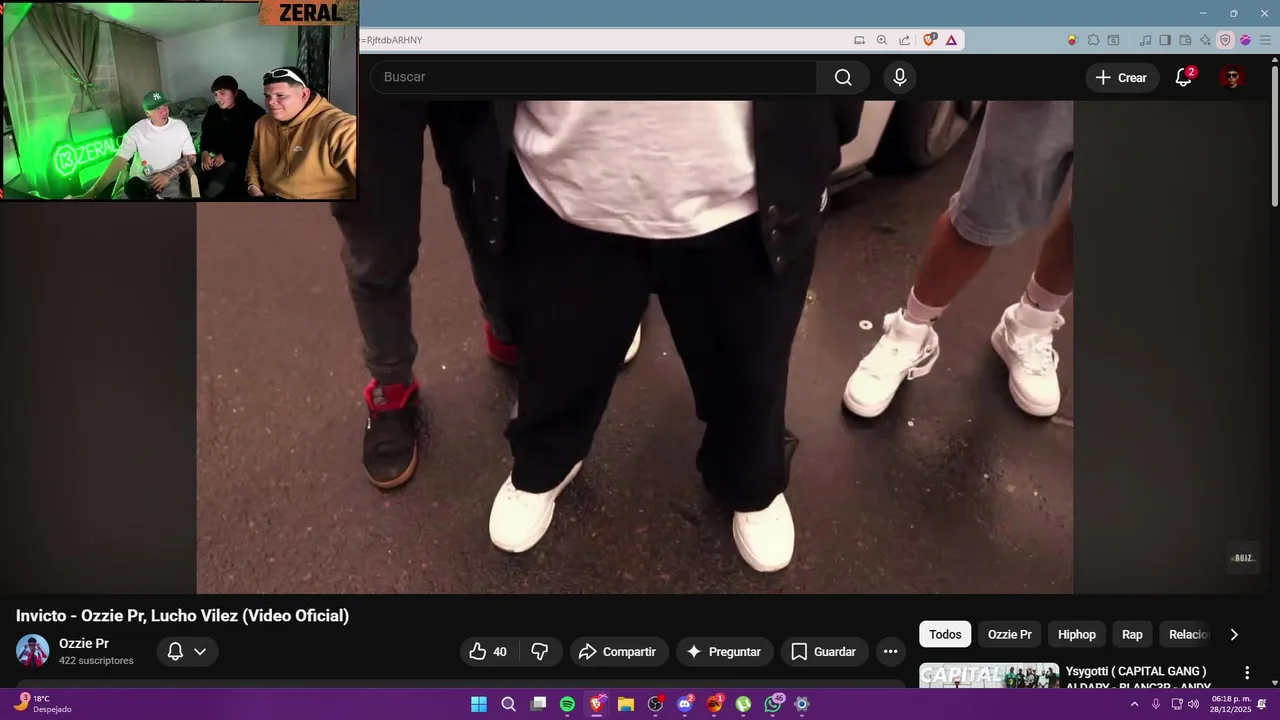1280x720 pixels.
Task: Open EA app from taskbar
Action: click(714, 704)
